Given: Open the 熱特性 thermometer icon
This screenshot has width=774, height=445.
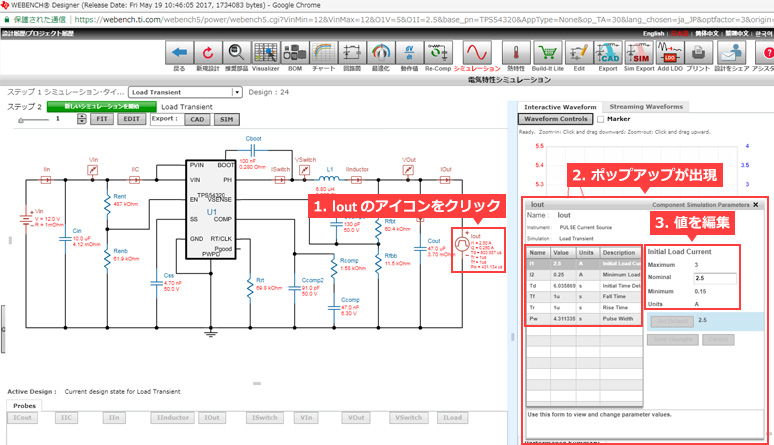Looking at the screenshot, I should pyautogui.click(x=516, y=52).
